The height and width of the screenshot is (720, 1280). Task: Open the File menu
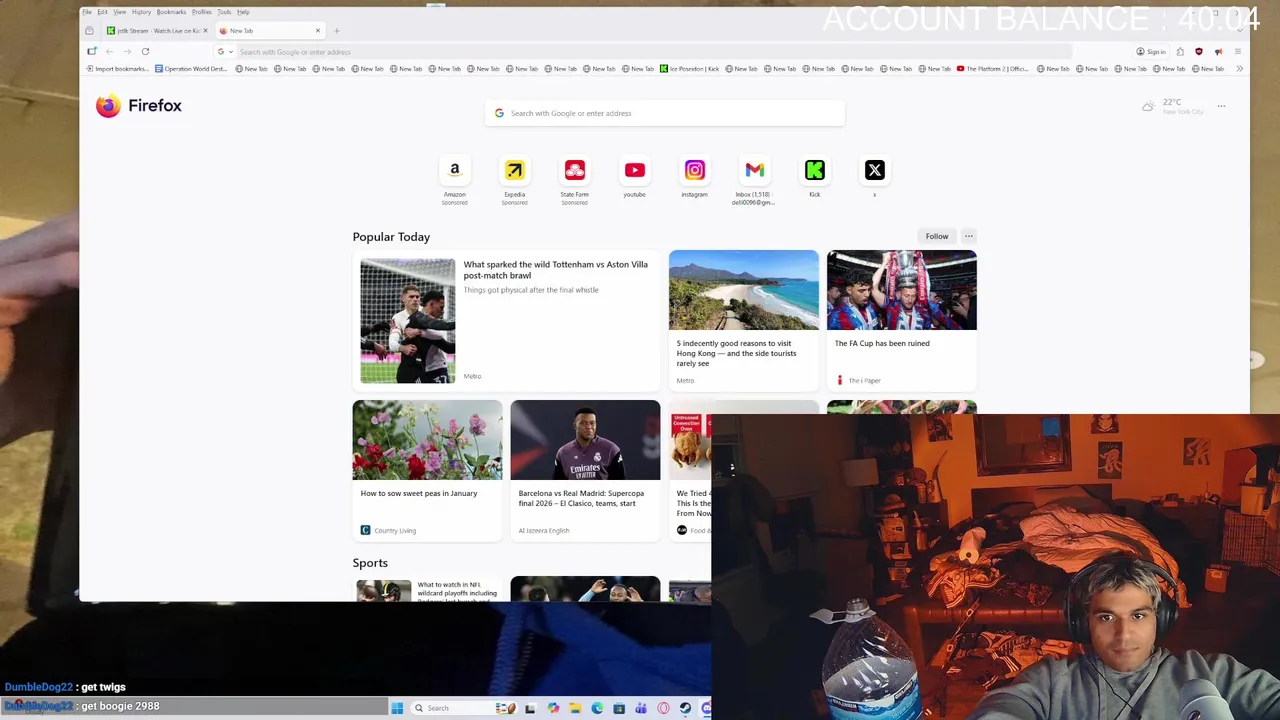tap(87, 12)
